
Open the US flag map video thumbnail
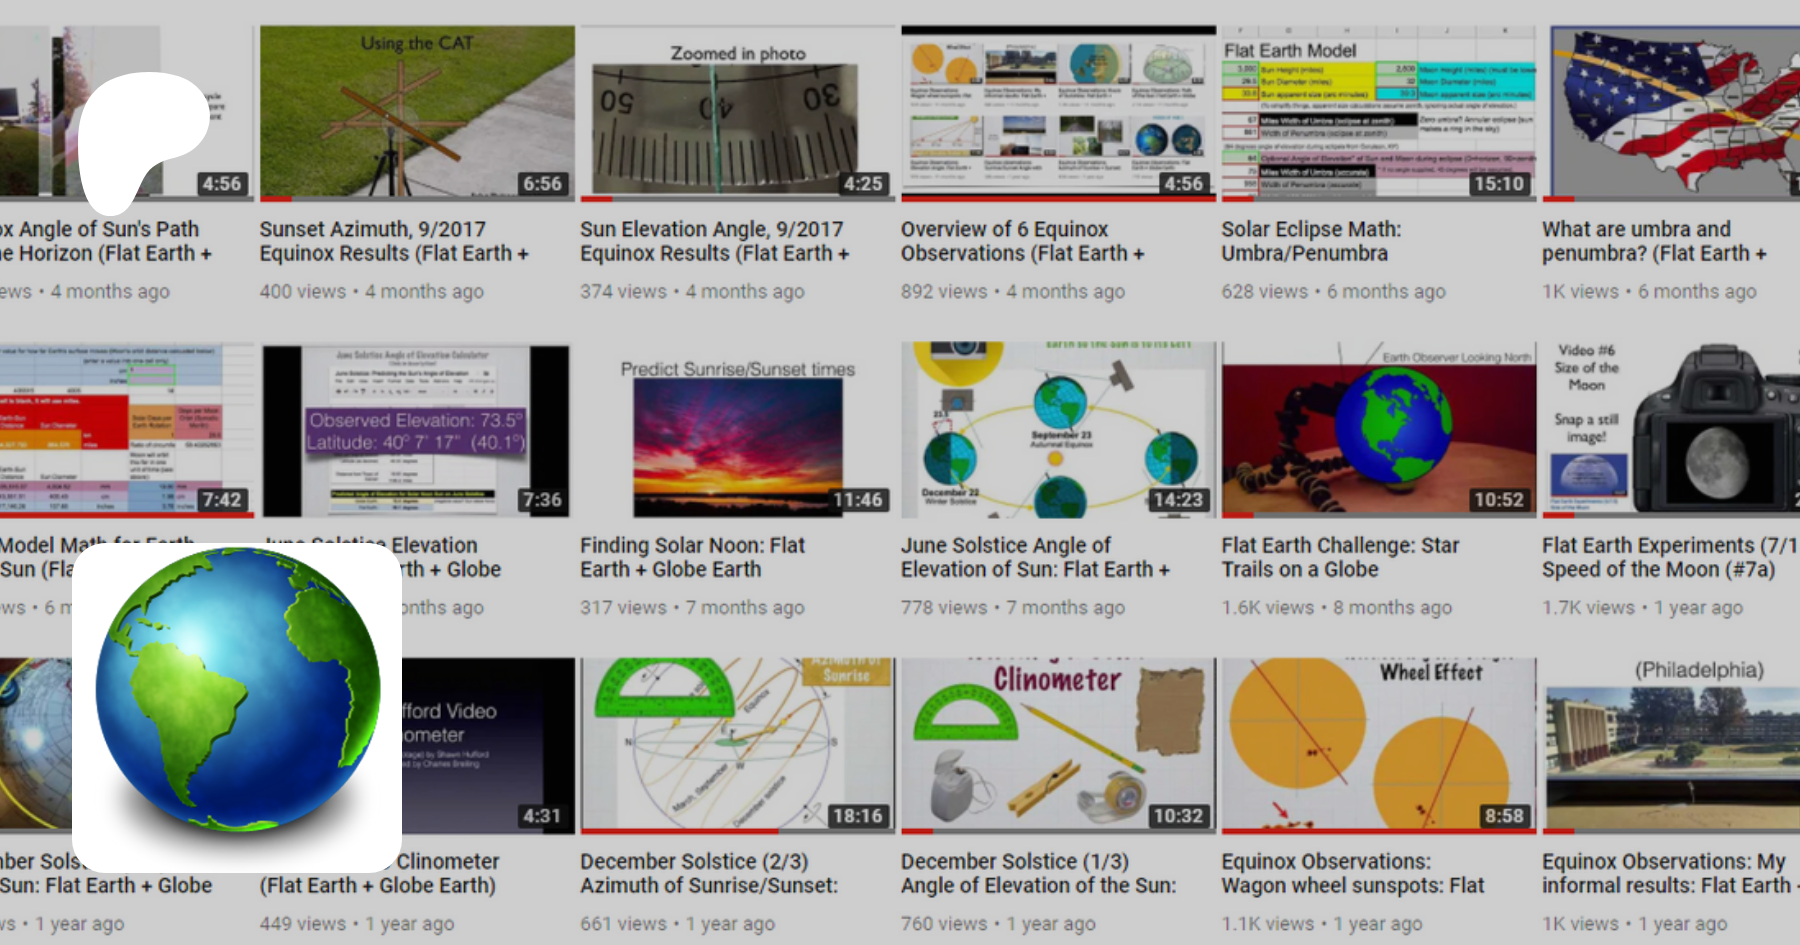point(1672,111)
